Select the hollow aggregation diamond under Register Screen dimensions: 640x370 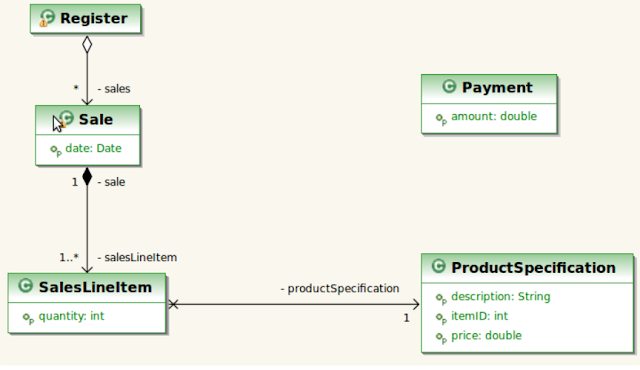87,44
